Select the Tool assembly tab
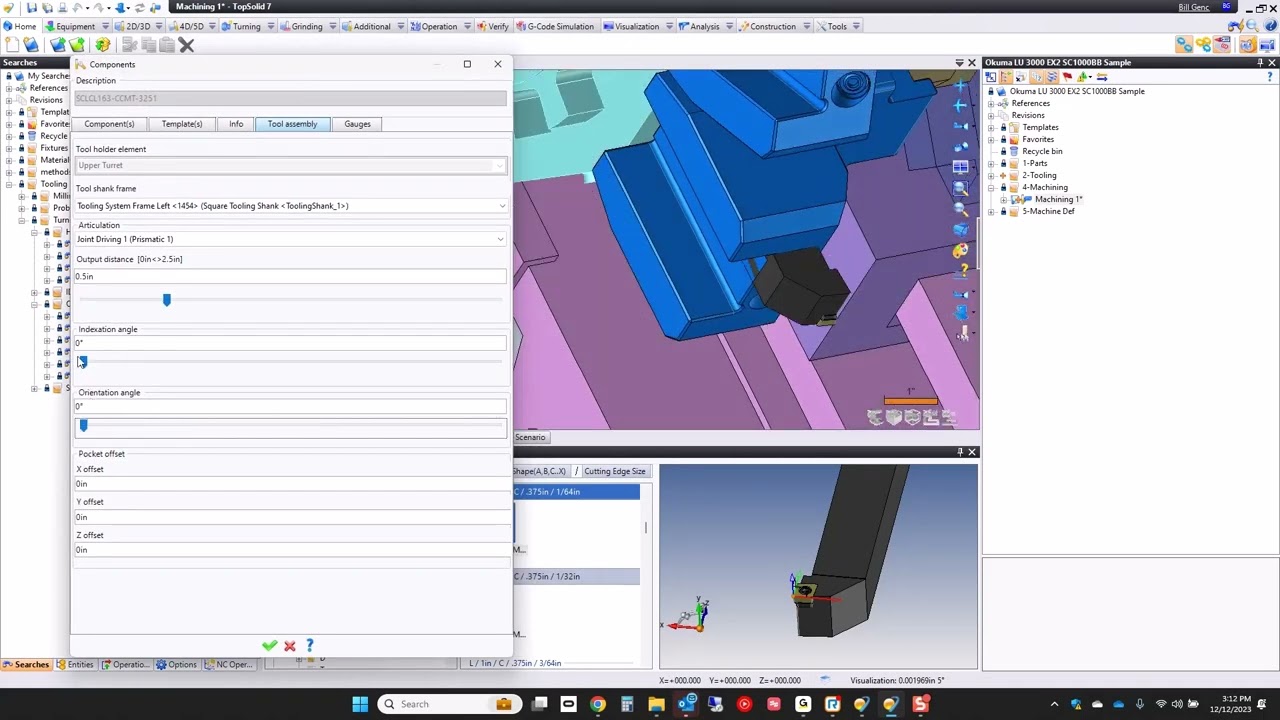The image size is (1280, 720). coord(292,124)
